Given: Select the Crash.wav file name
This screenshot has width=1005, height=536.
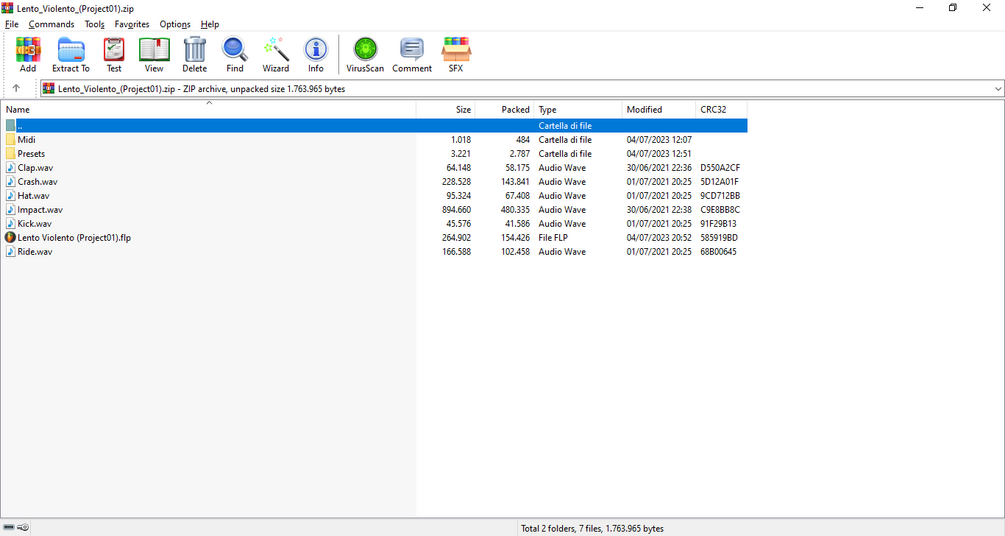Looking at the screenshot, I should (x=37, y=182).
